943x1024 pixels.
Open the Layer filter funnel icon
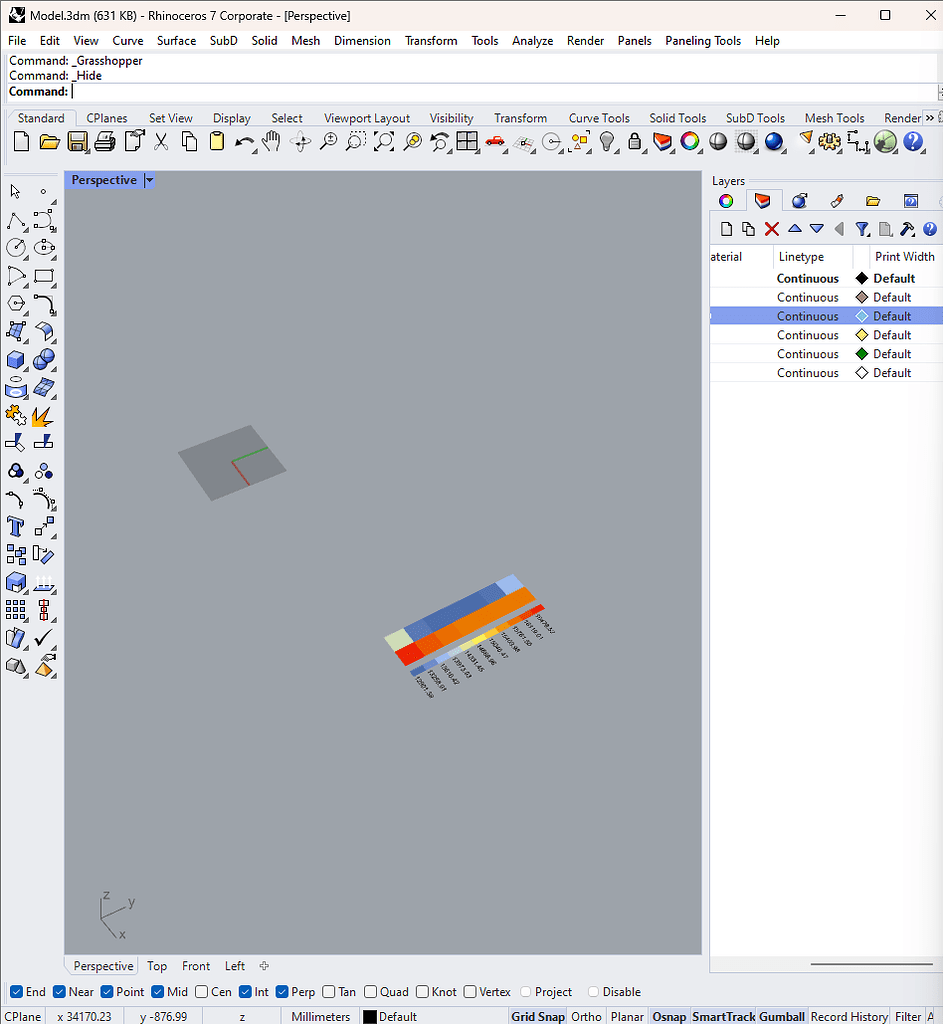(x=862, y=229)
